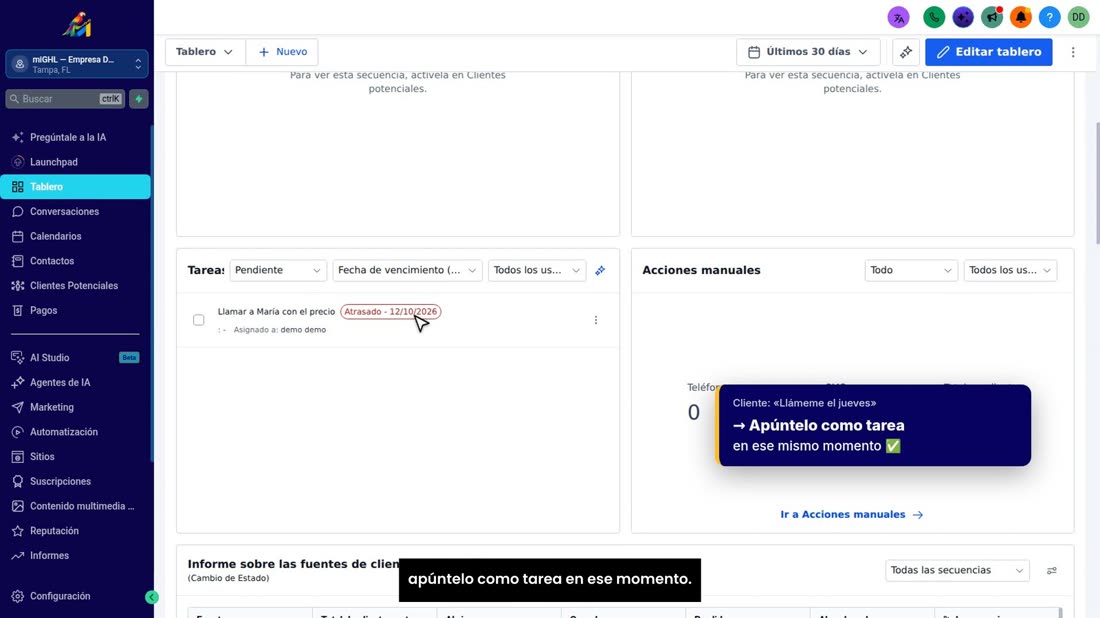Viewport: 1100px width, 618px height.
Task: Click the page vertical scrollbar
Action: [1096, 184]
